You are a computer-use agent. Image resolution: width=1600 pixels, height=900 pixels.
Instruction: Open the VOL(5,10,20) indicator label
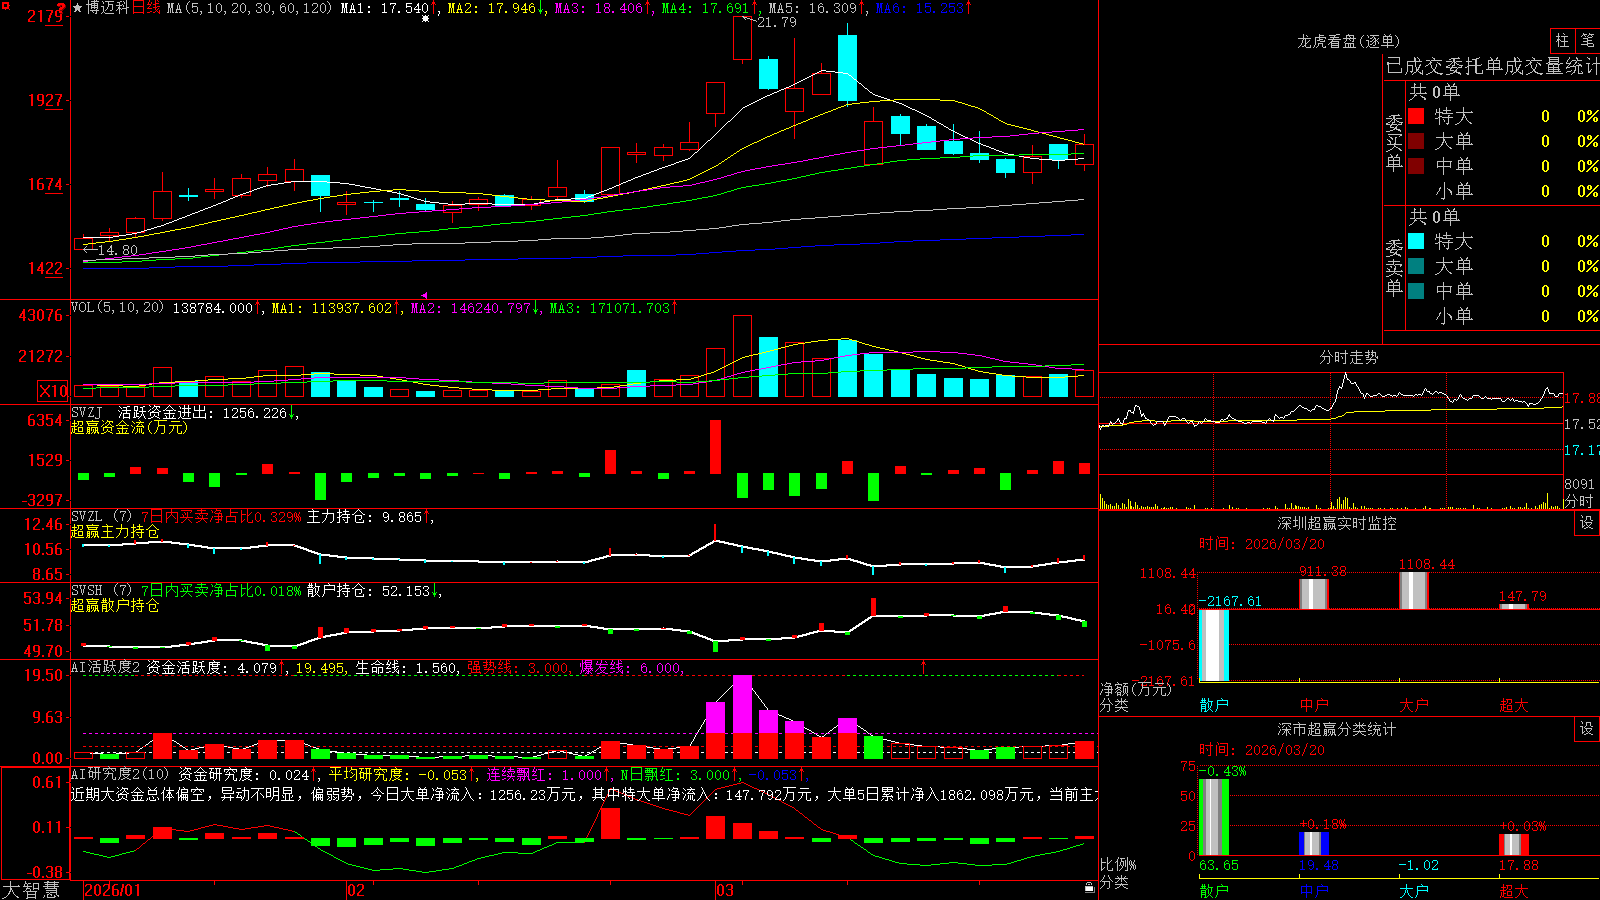pyautogui.click(x=117, y=308)
